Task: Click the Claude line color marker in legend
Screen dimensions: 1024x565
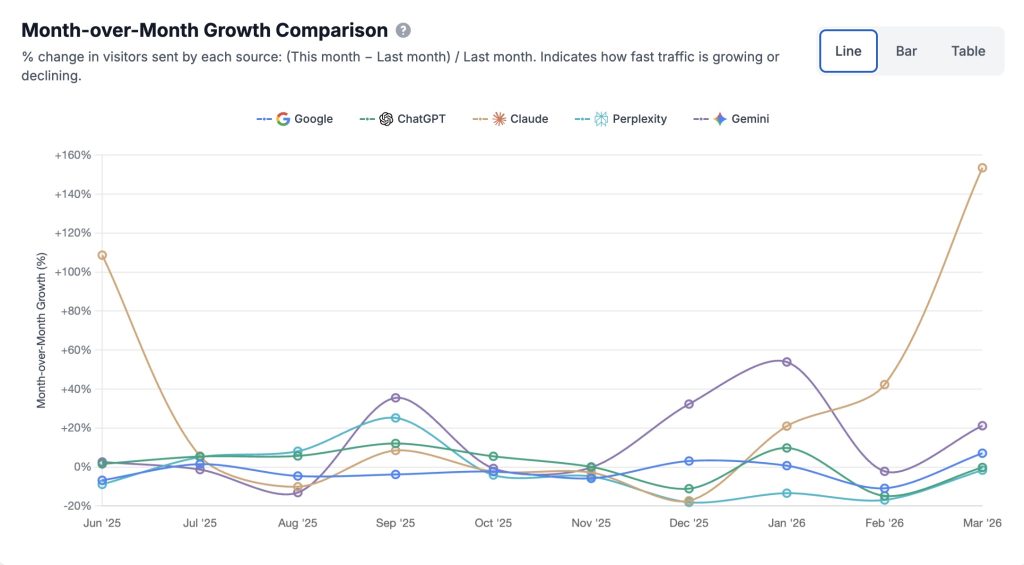Action: pos(478,119)
